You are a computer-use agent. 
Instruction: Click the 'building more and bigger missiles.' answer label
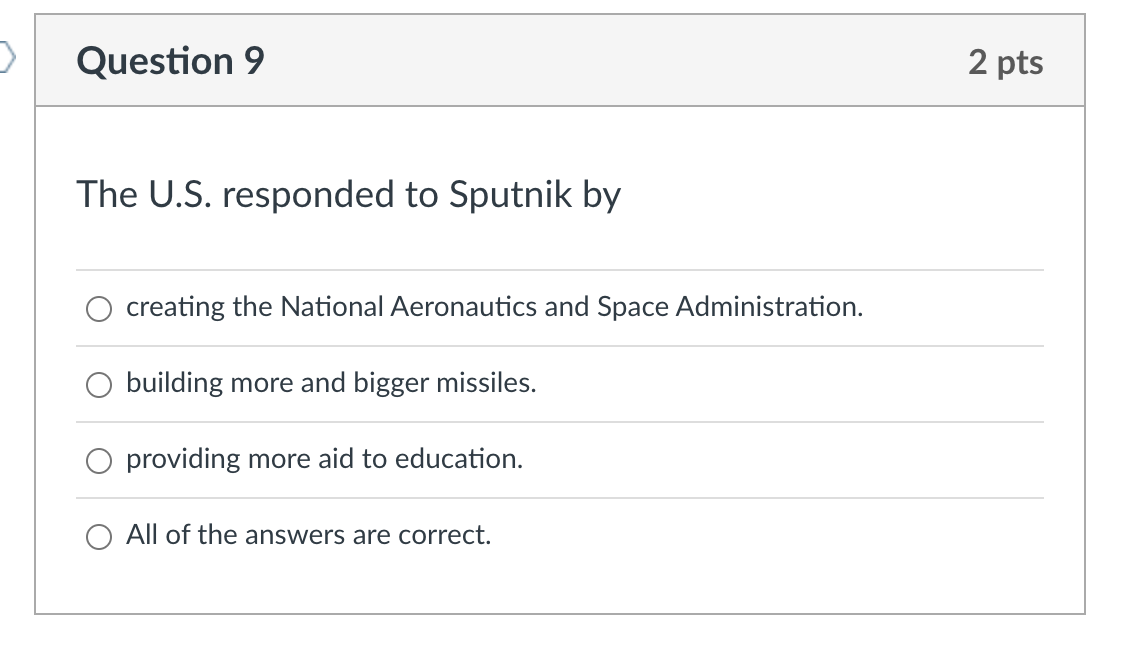tap(331, 383)
